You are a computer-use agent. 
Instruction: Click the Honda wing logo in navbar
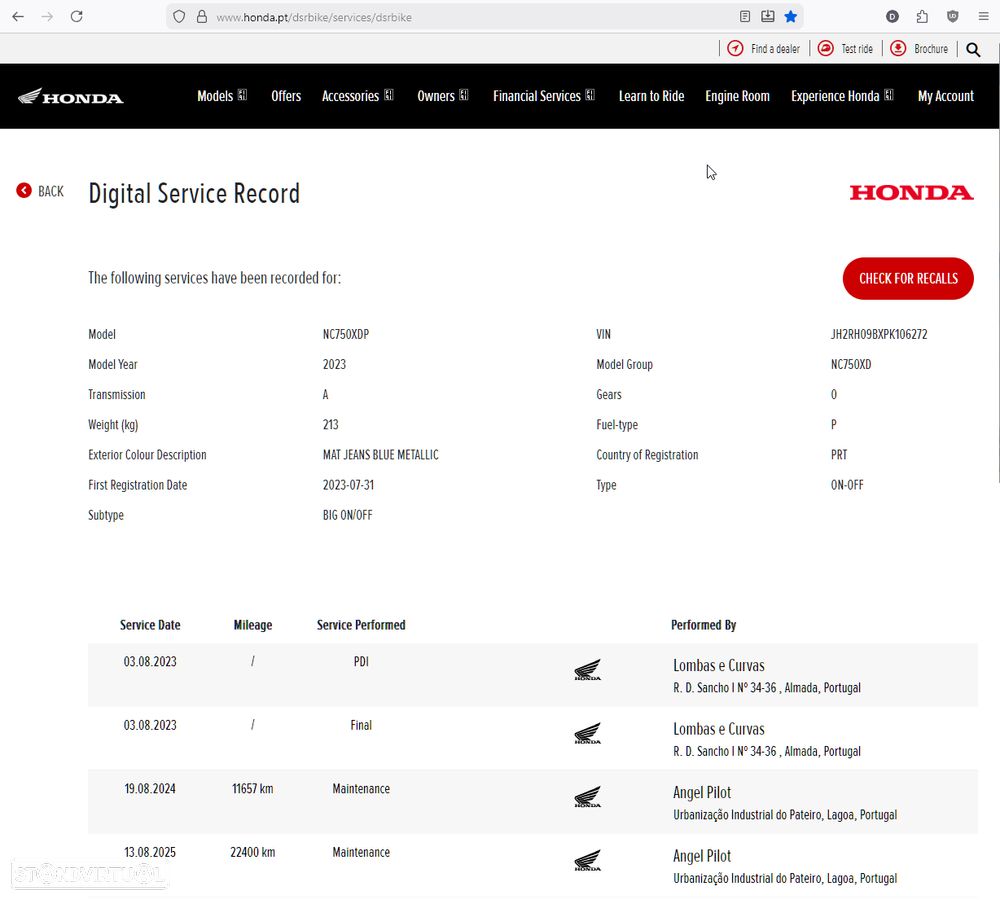coord(70,96)
